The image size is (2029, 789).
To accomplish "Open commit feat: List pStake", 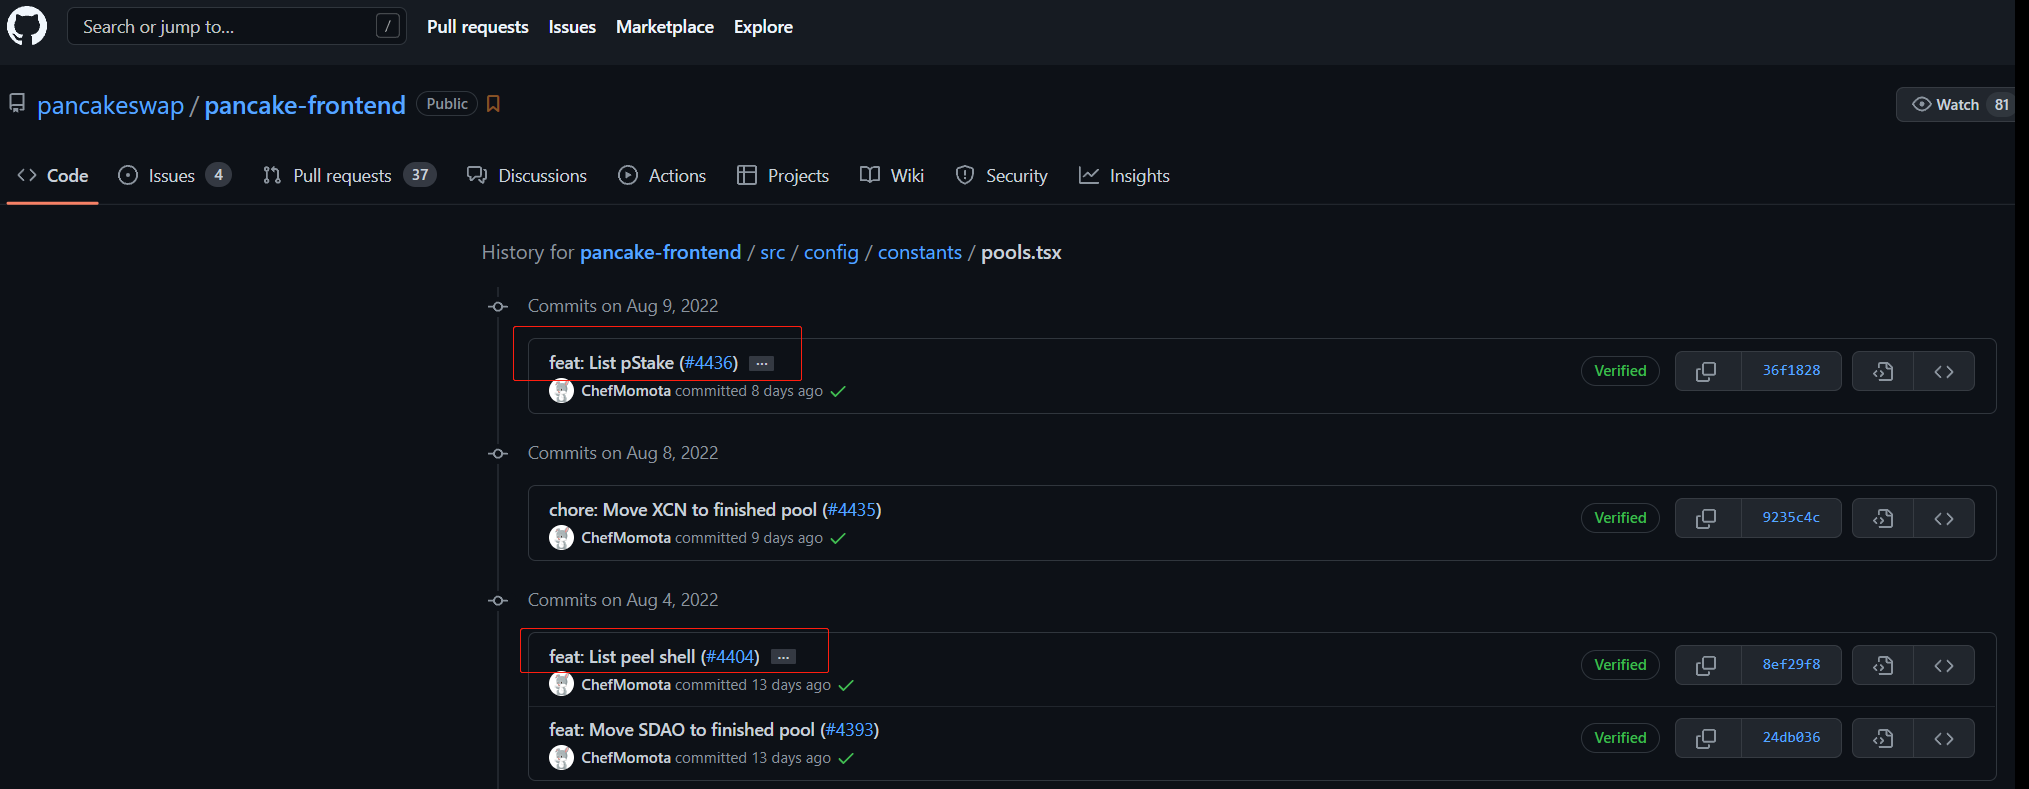I will (x=611, y=363).
